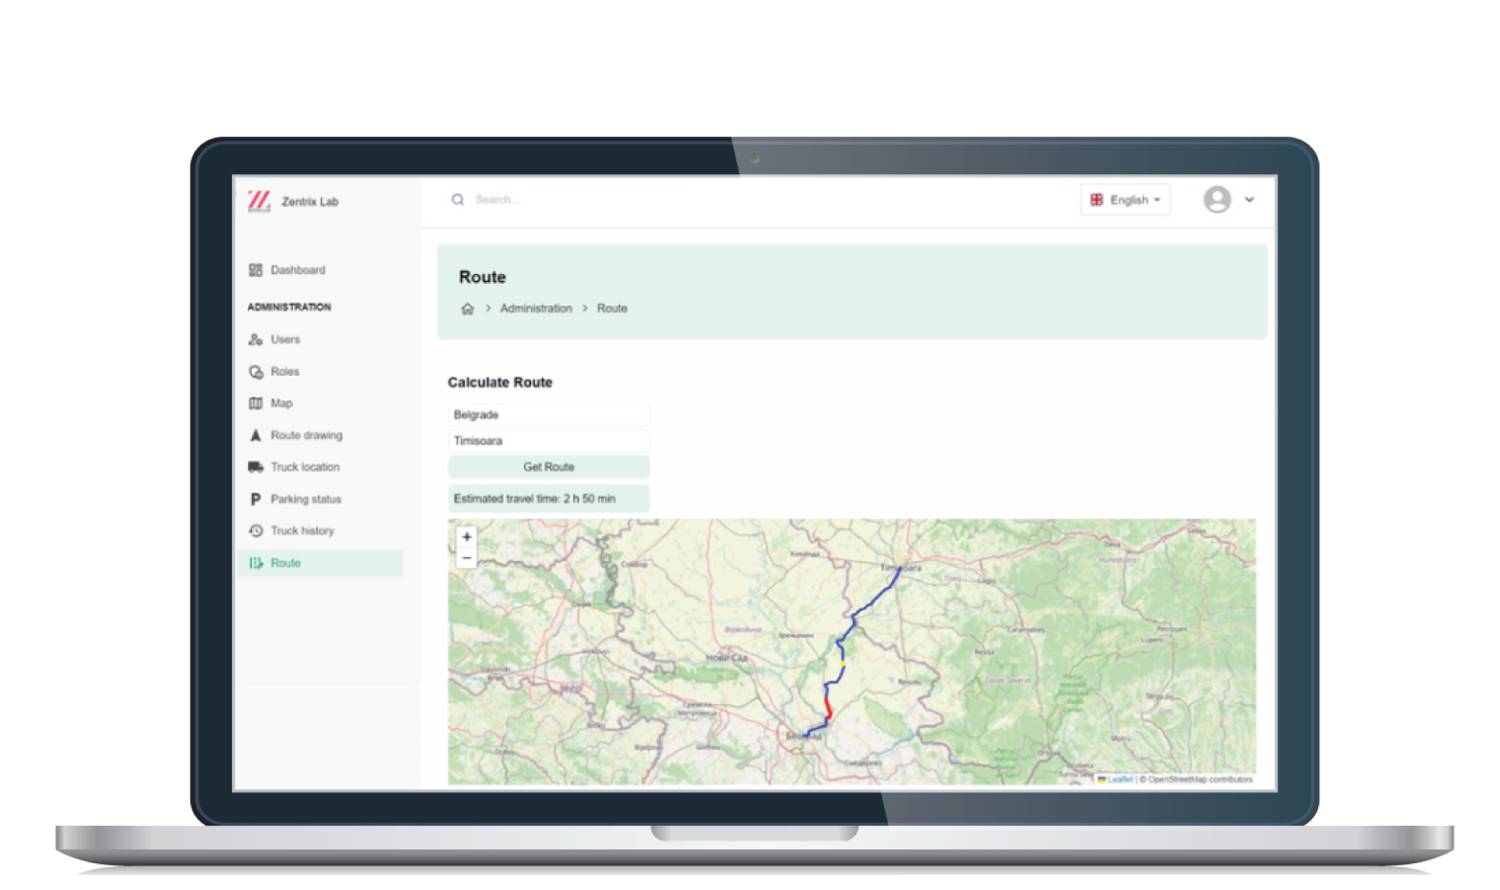Viewport: 1500px width, 890px height.
Task: Click the Route sidebar icon
Action: point(255,563)
